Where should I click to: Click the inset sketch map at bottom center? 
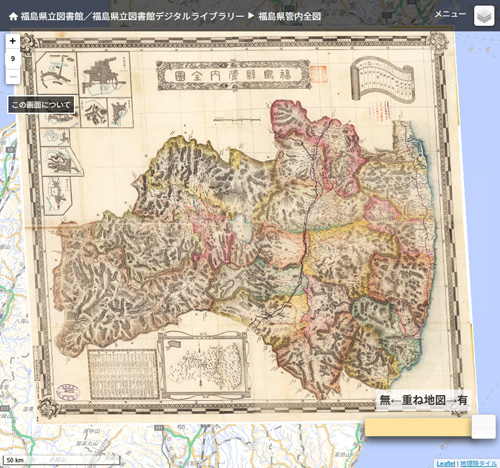203,366
